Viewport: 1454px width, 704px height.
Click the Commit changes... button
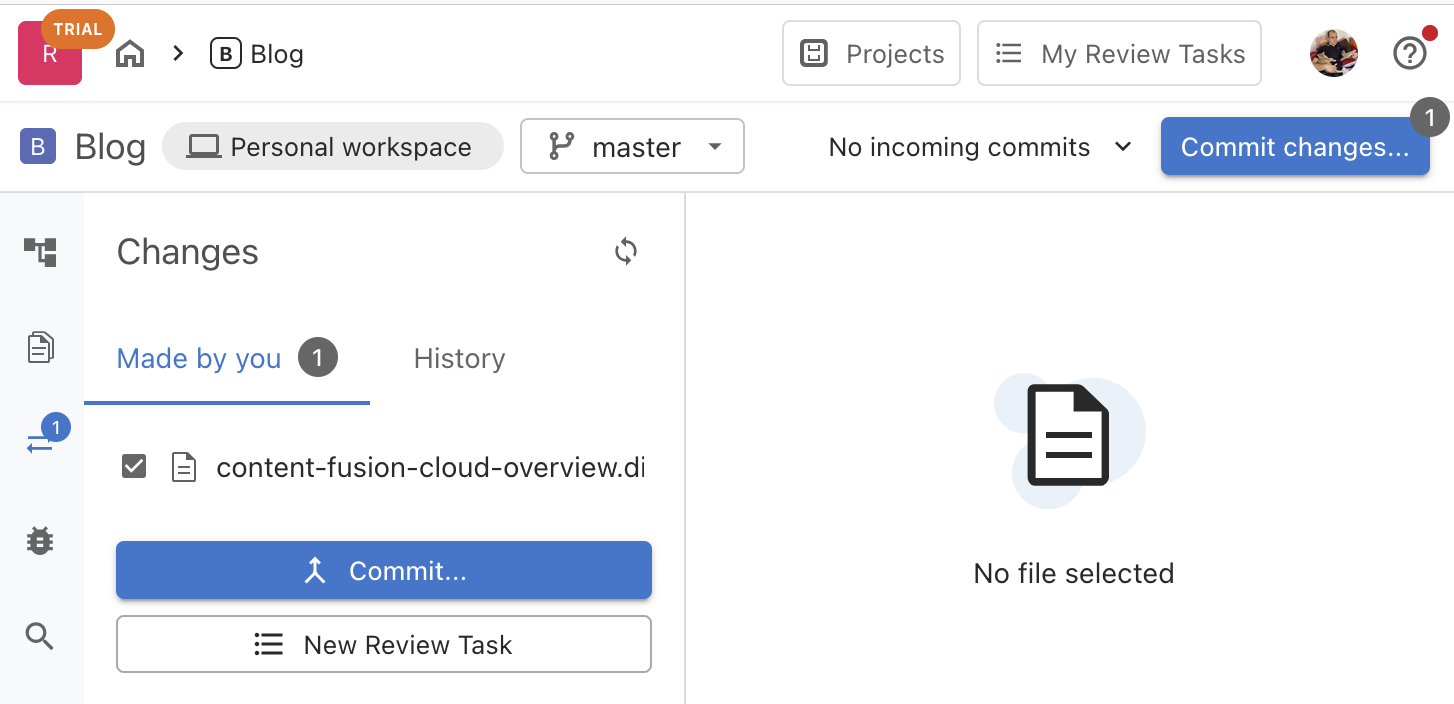pos(1294,147)
